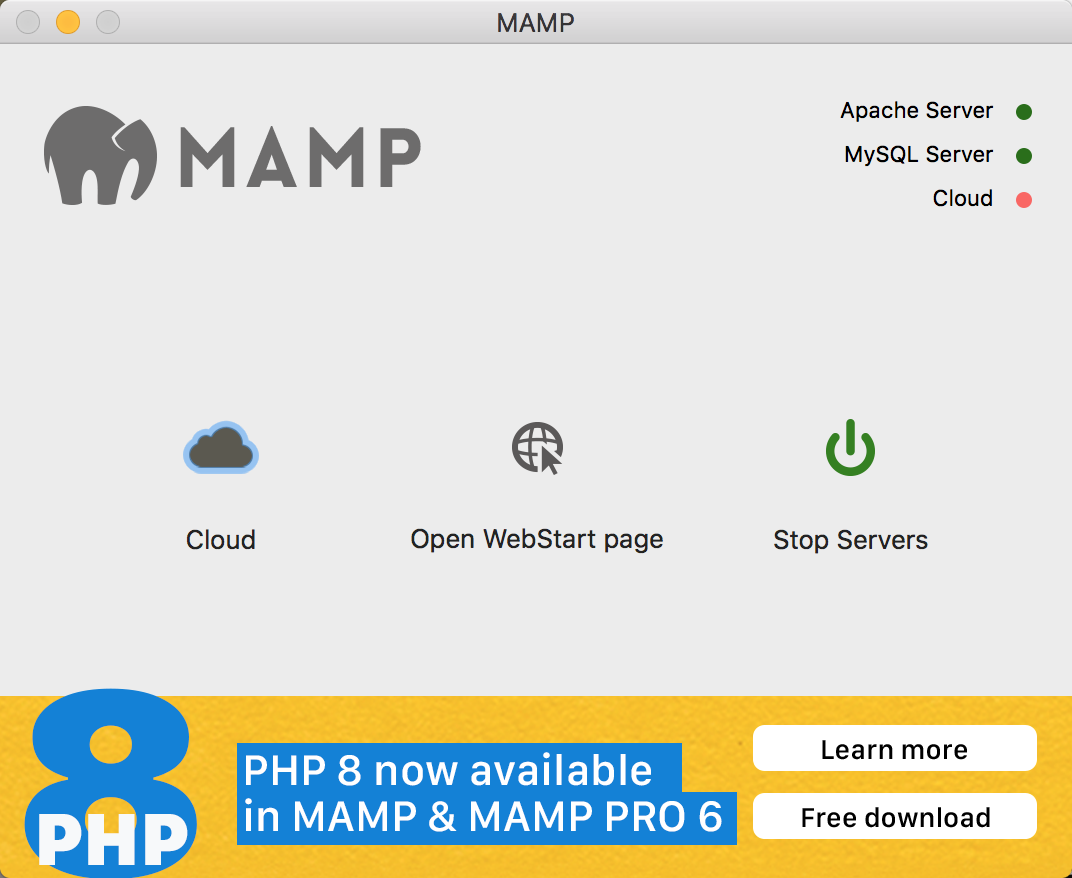Click the MAMP elephant logo

coord(100,155)
